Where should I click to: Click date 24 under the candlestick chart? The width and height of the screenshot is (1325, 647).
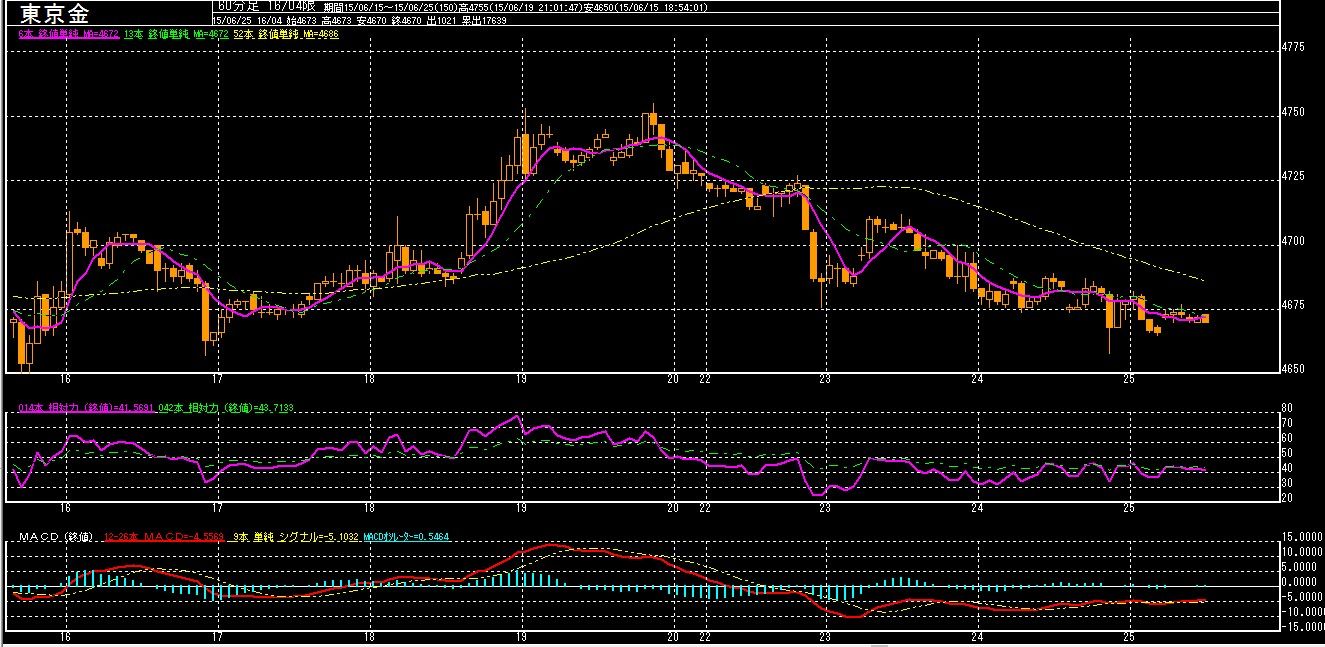coord(977,380)
